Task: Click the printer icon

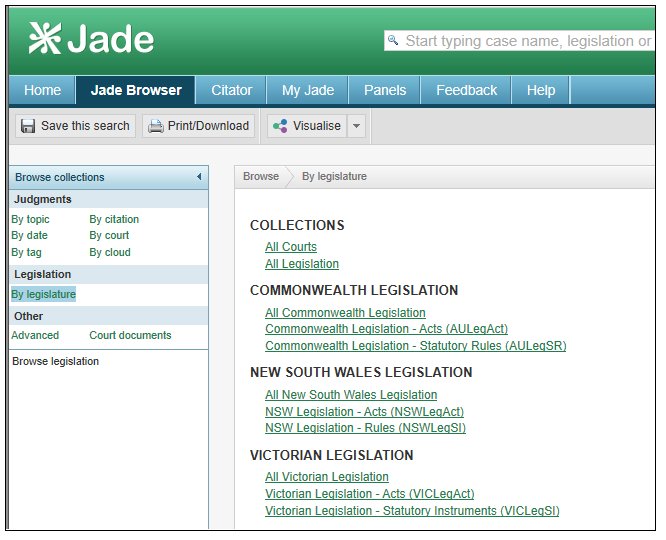Action: pos(155,126)
